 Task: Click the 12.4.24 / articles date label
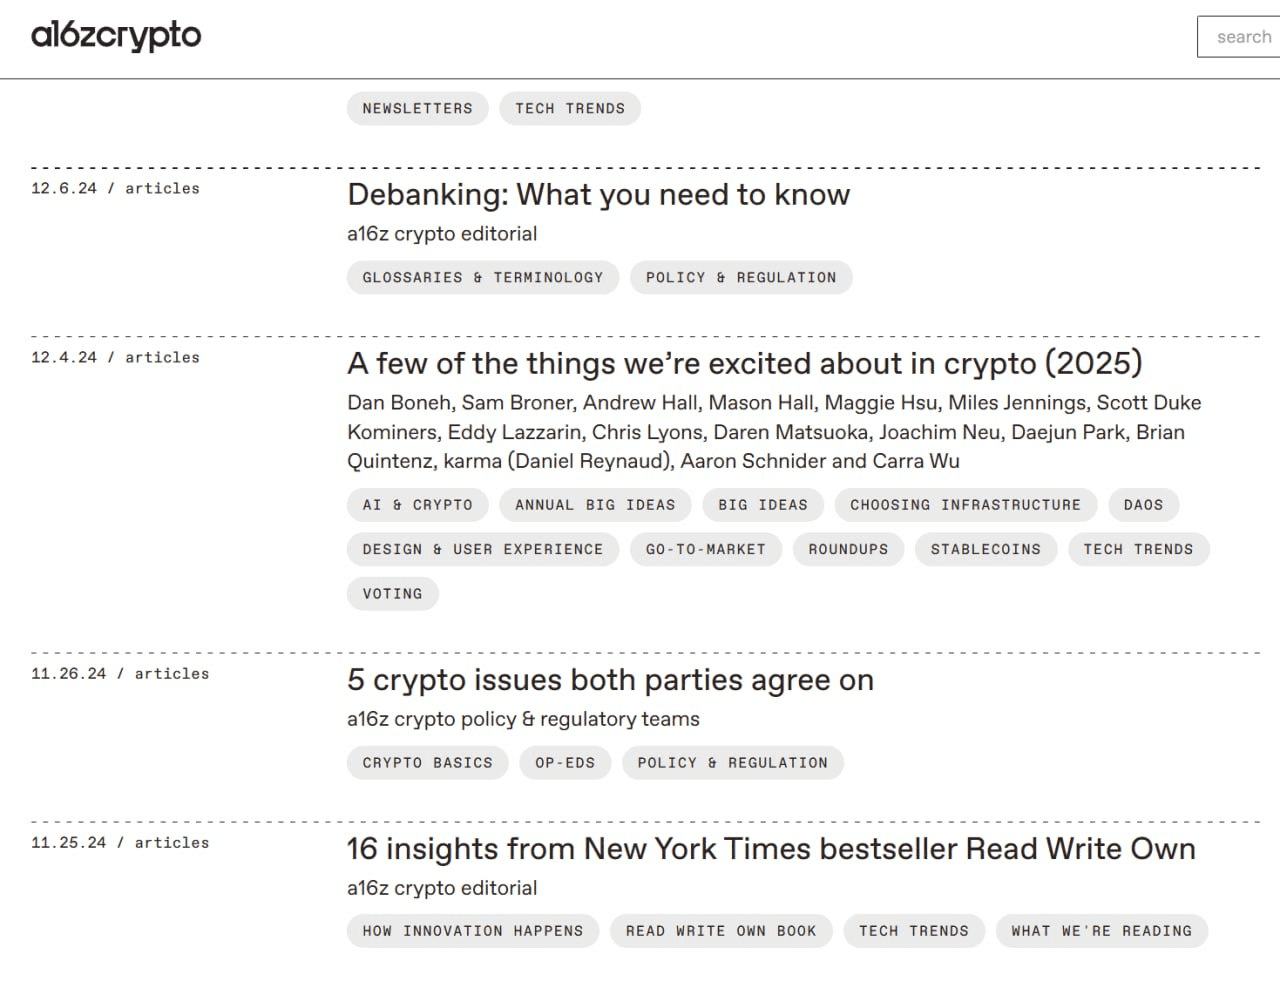115,357
